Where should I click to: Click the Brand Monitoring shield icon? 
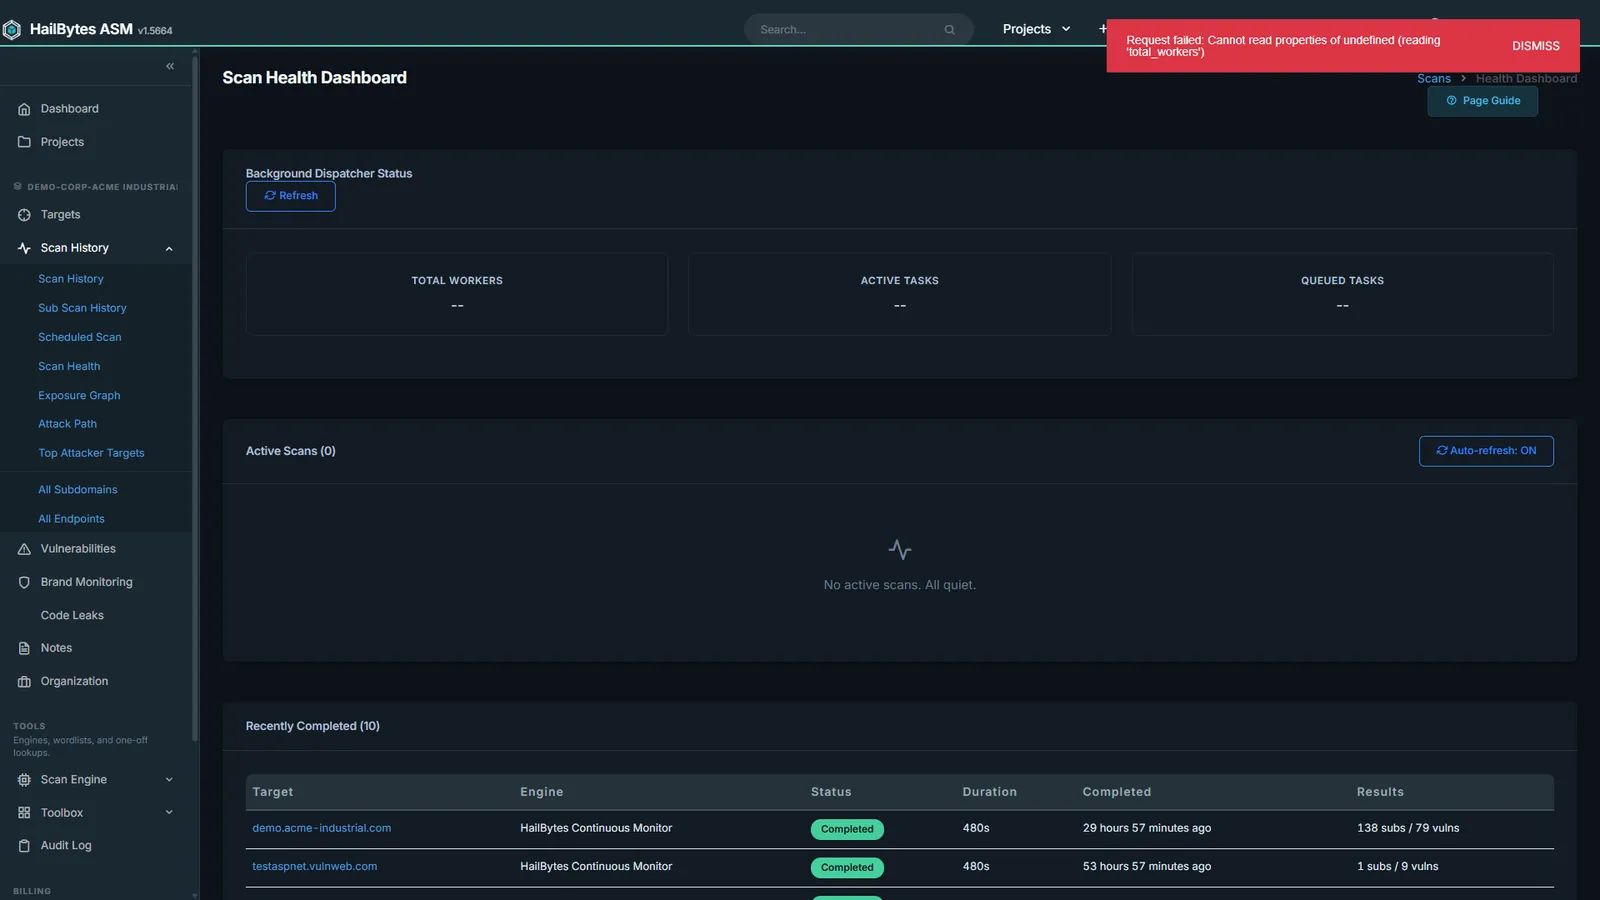(24, 582)
